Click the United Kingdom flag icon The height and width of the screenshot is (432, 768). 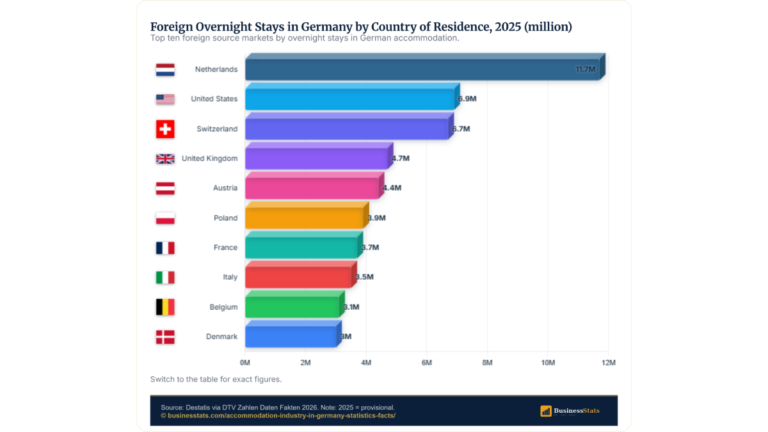pos(165,159)
